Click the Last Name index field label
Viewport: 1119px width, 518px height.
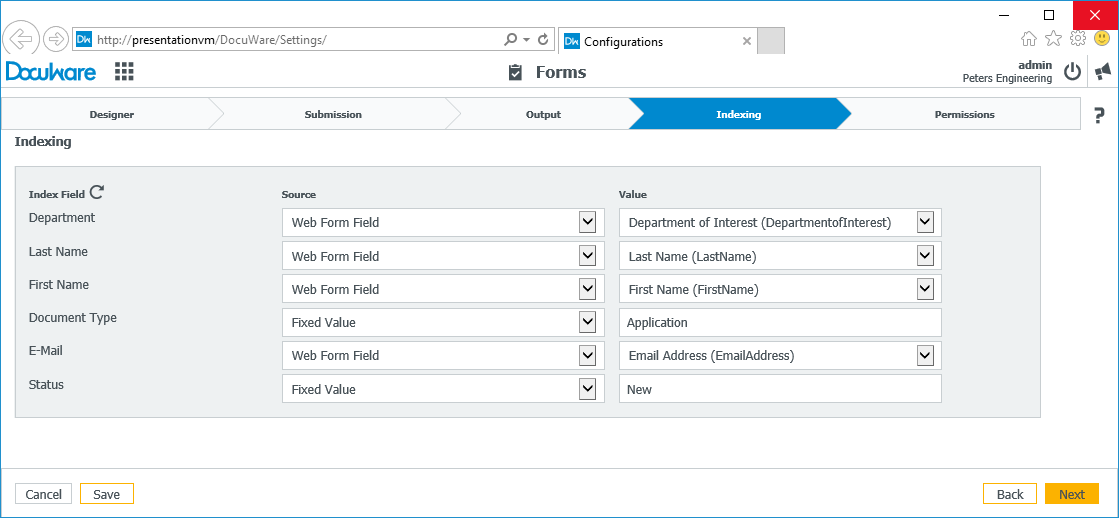[x=59, y=251]
